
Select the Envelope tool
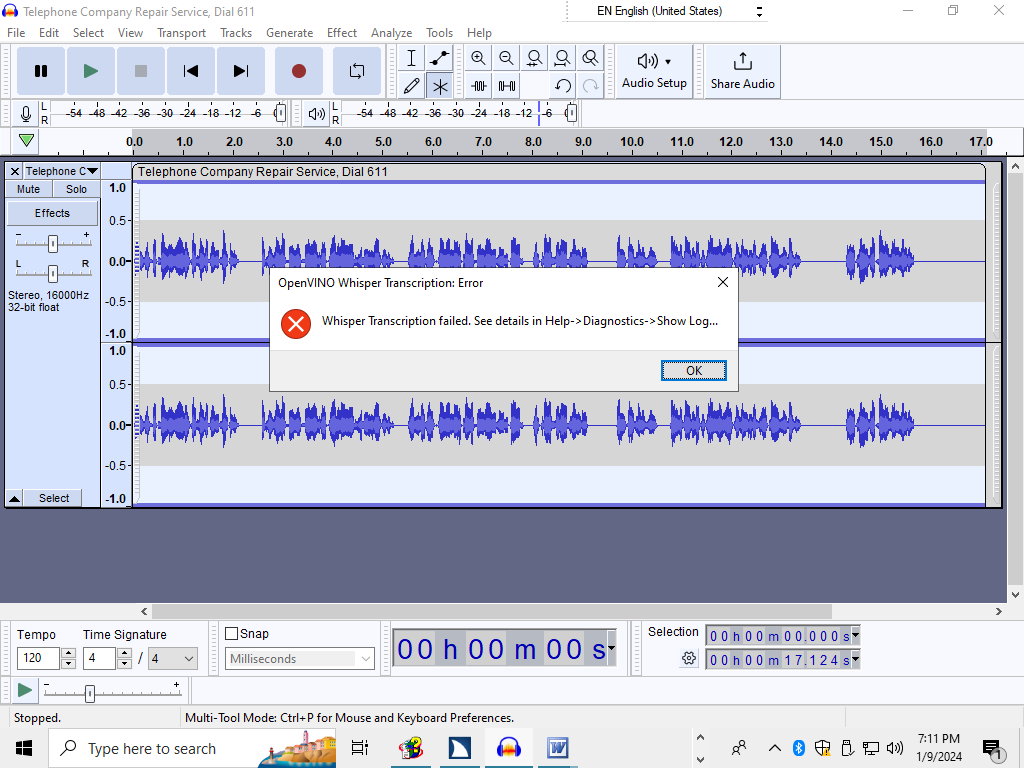[x=440, y=58]
